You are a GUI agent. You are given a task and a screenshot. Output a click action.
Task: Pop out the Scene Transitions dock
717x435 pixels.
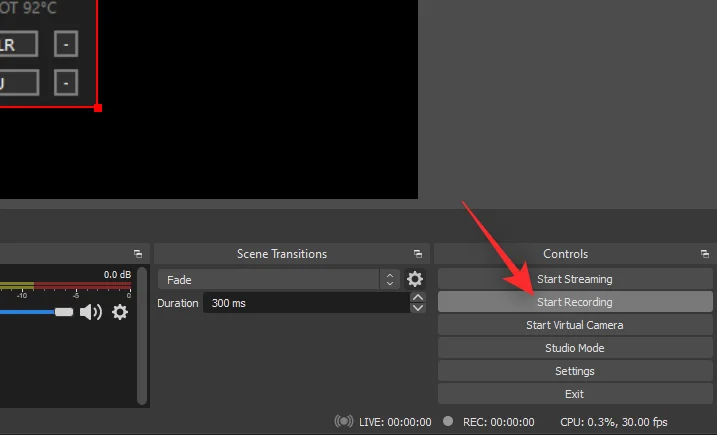tap(418, 254)
